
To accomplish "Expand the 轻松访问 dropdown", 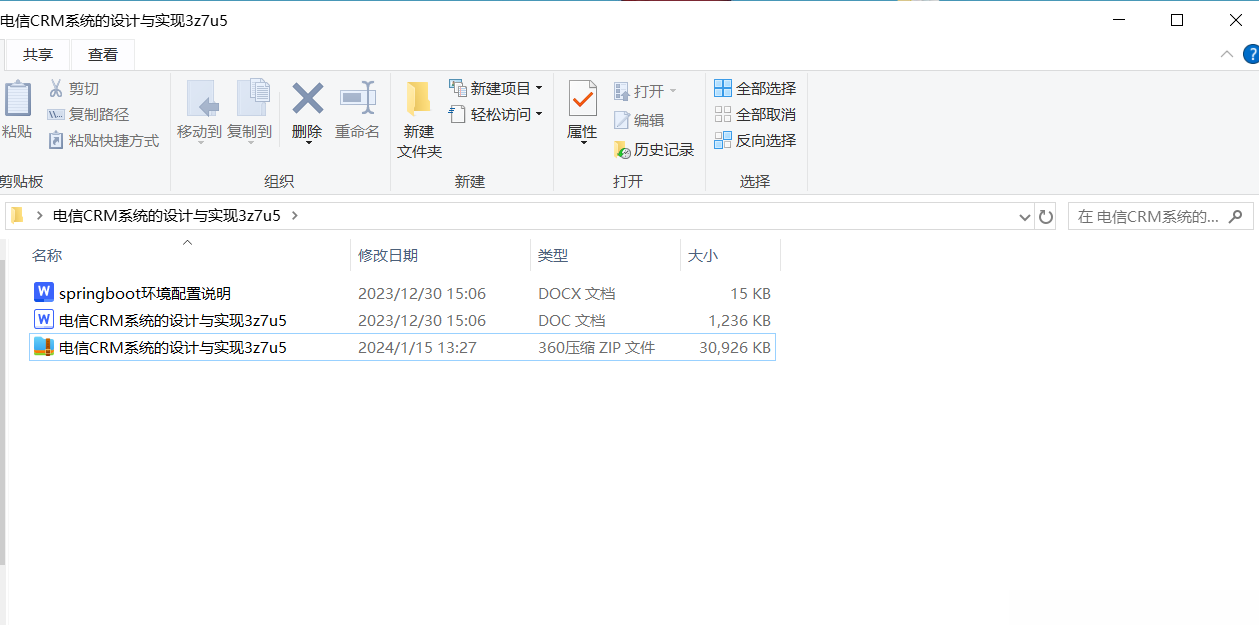I will click(x=538, y=114).
